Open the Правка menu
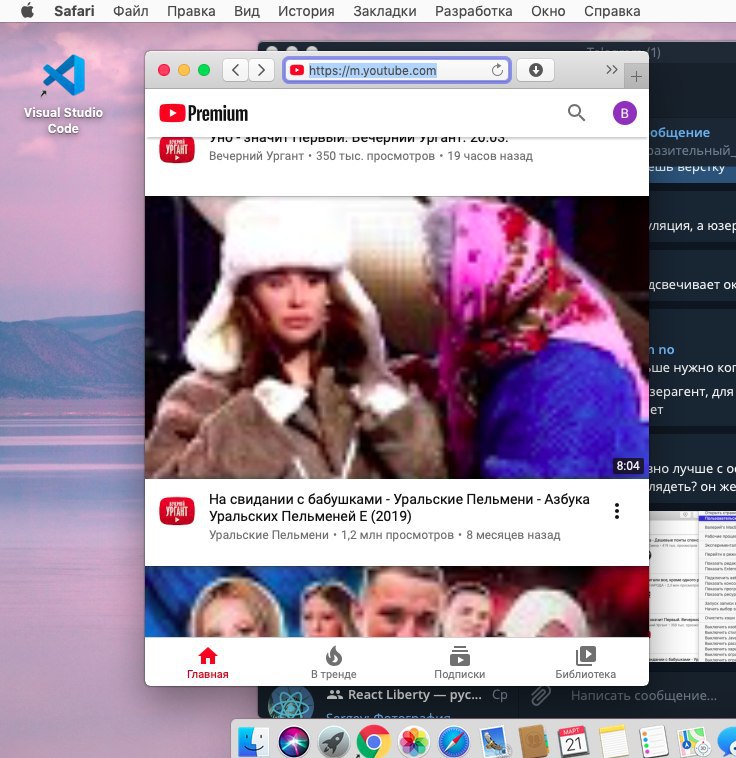 click(x=191, y=11)
